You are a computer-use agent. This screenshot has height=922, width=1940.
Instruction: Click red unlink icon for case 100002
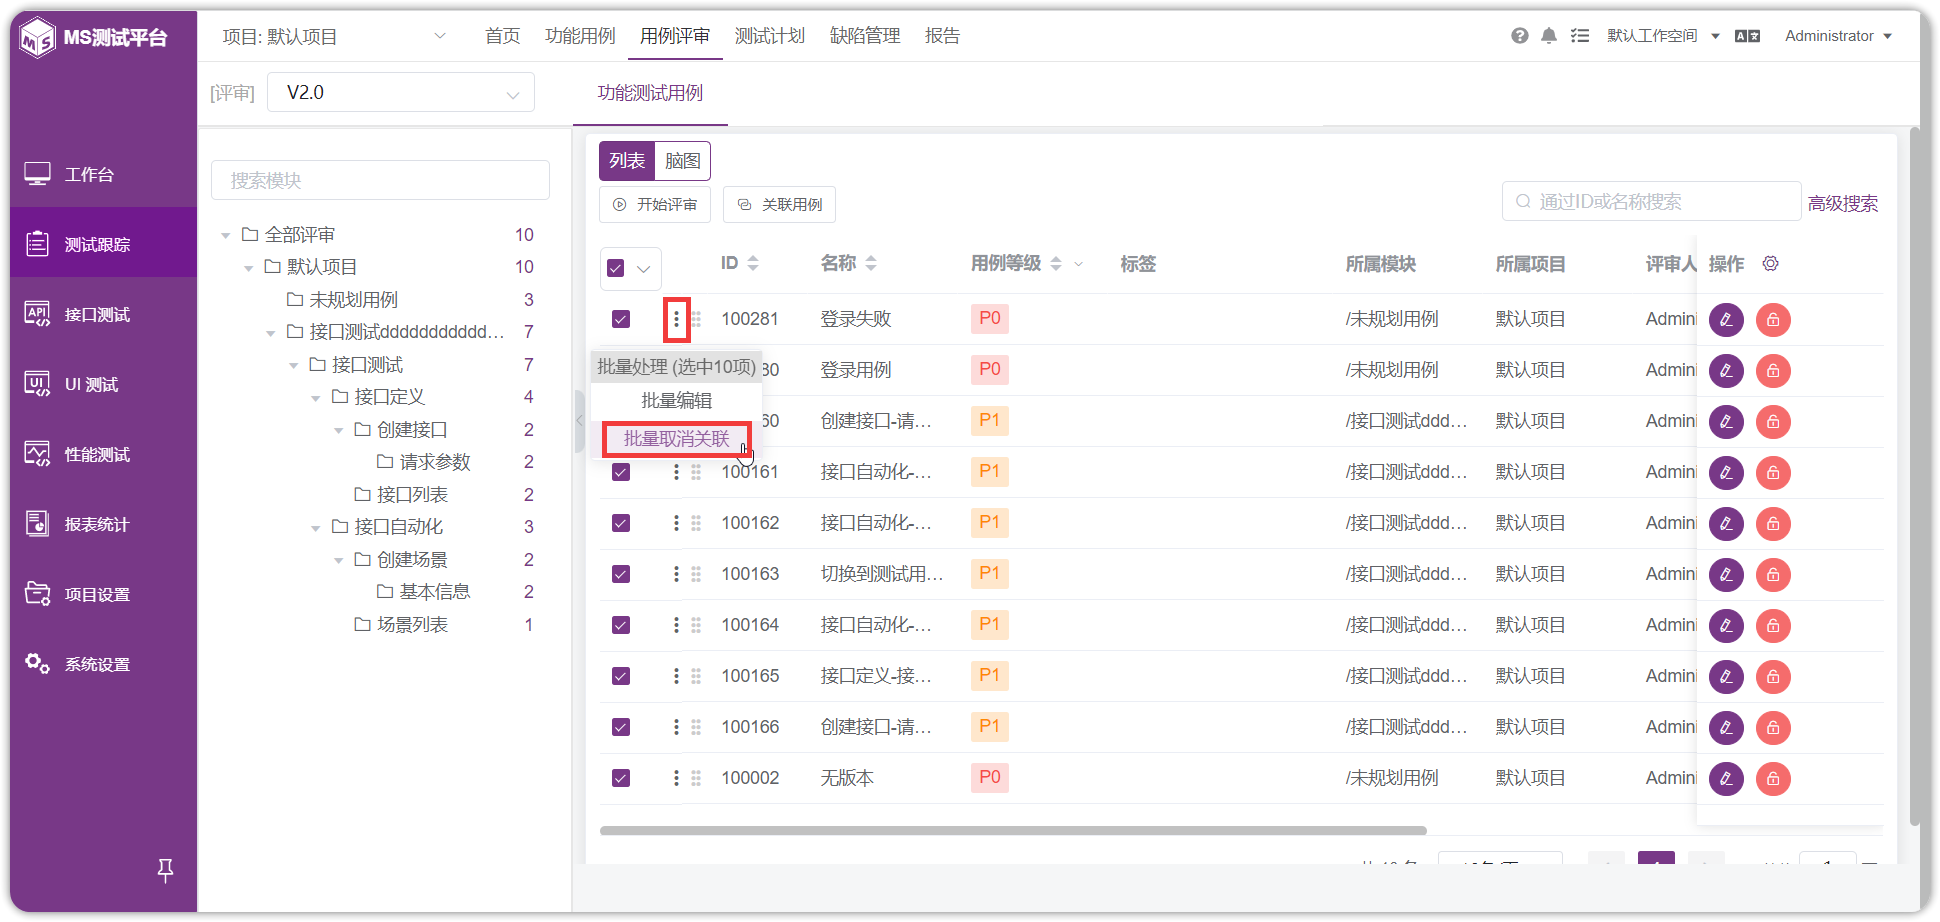coord(1773,779)
